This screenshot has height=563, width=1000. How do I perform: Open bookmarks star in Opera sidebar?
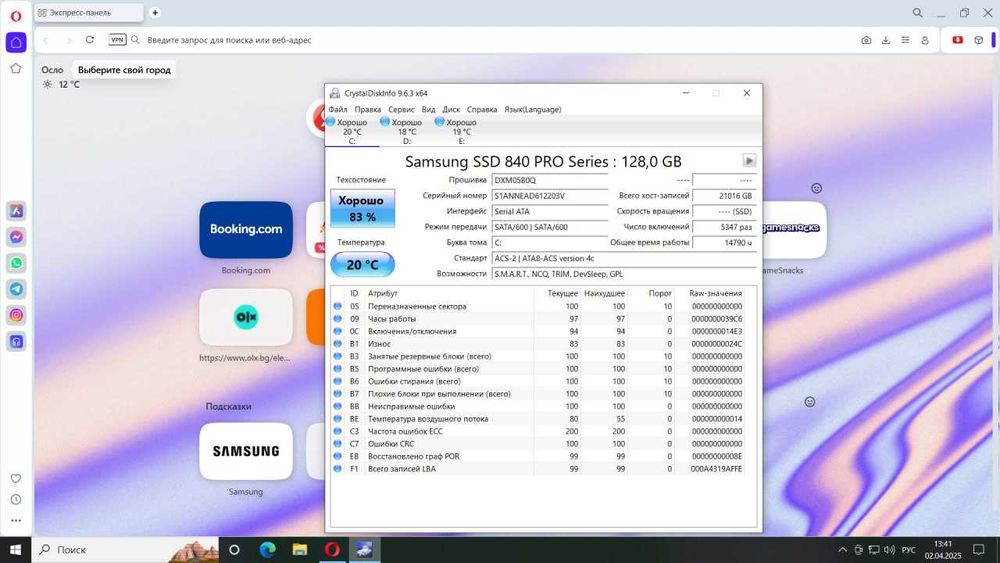point(16,68)
